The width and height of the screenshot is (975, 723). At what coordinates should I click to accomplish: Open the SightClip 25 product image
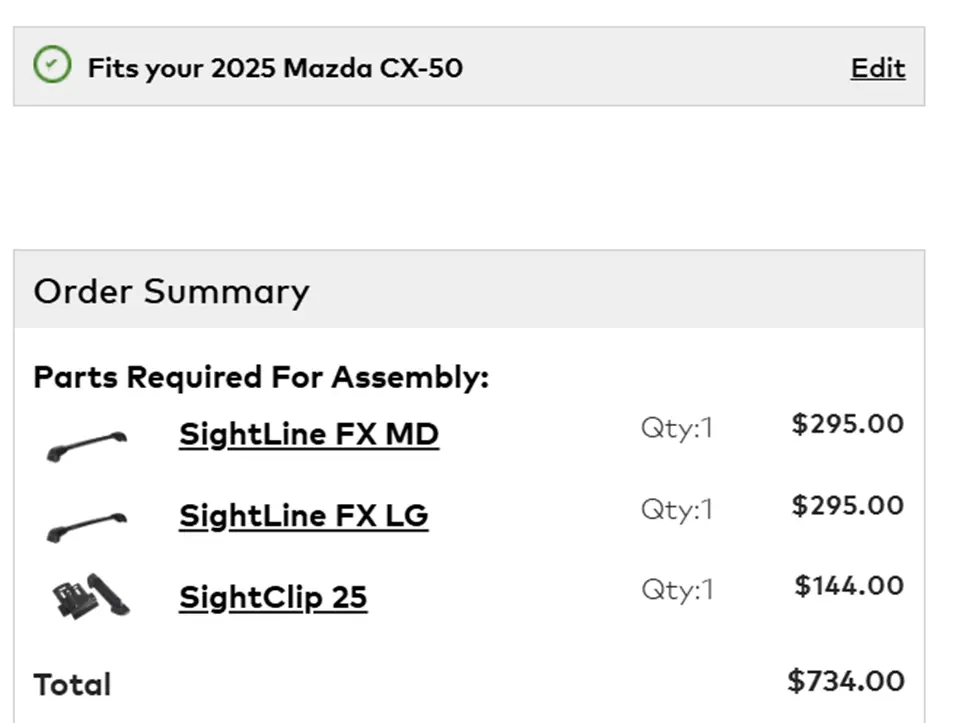click(90, 597)
